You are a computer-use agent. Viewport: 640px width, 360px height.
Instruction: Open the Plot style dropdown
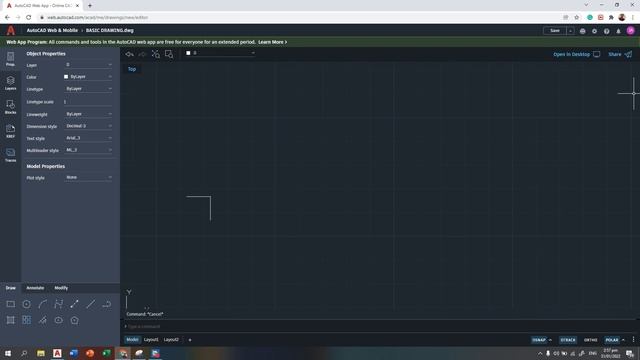pyautogui.click(x=88, y=177)
